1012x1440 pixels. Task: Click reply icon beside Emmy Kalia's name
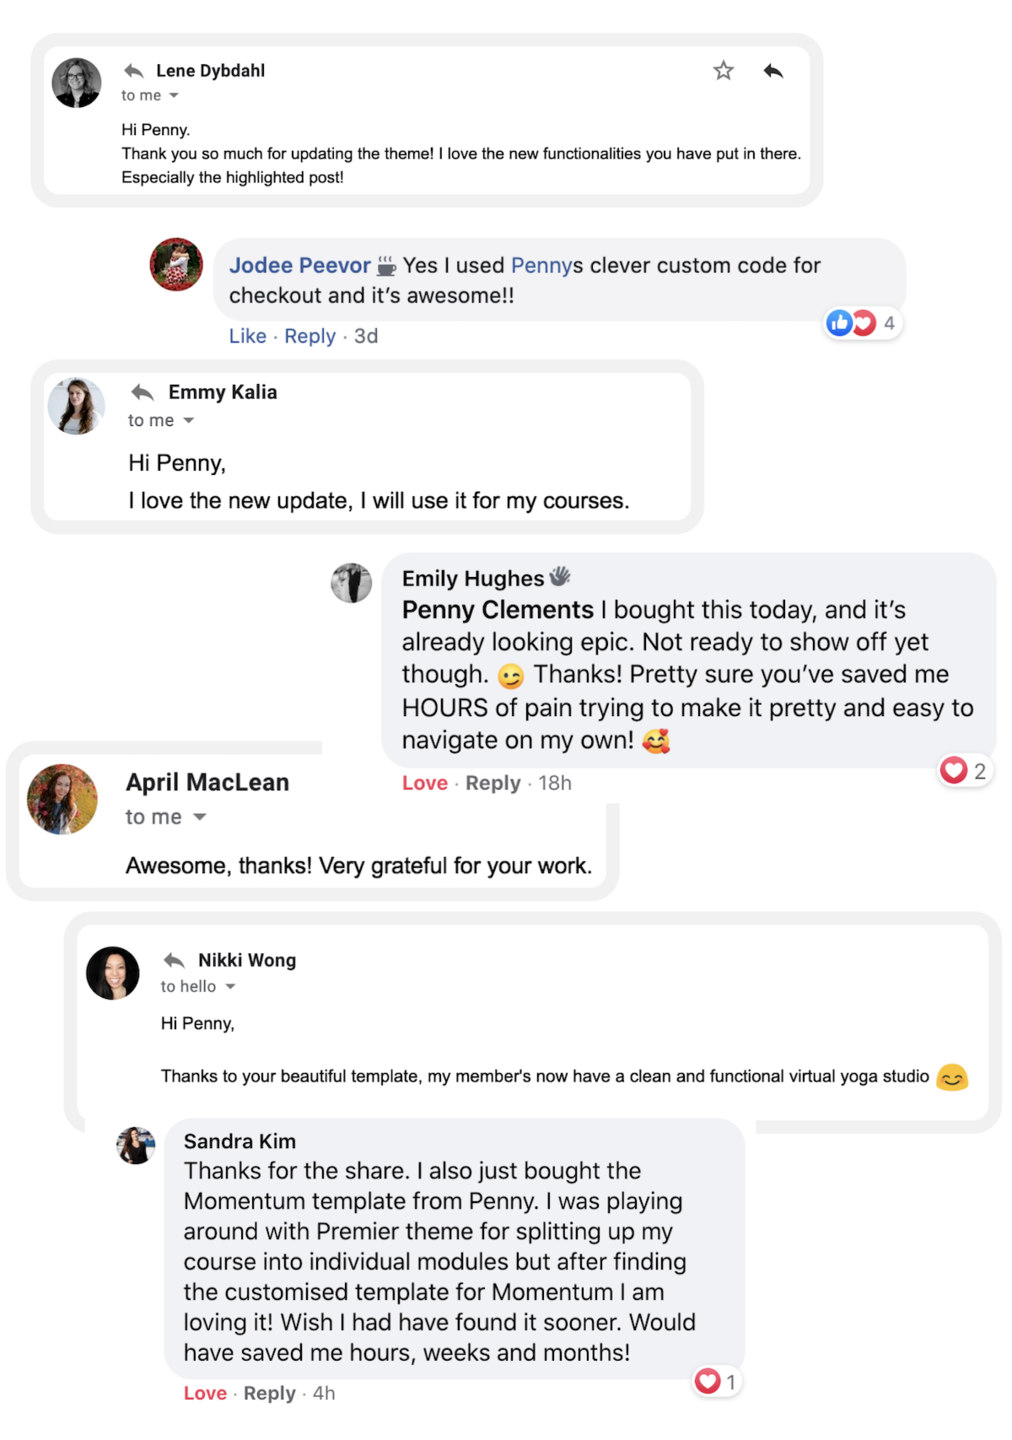[x=143, y=392]
